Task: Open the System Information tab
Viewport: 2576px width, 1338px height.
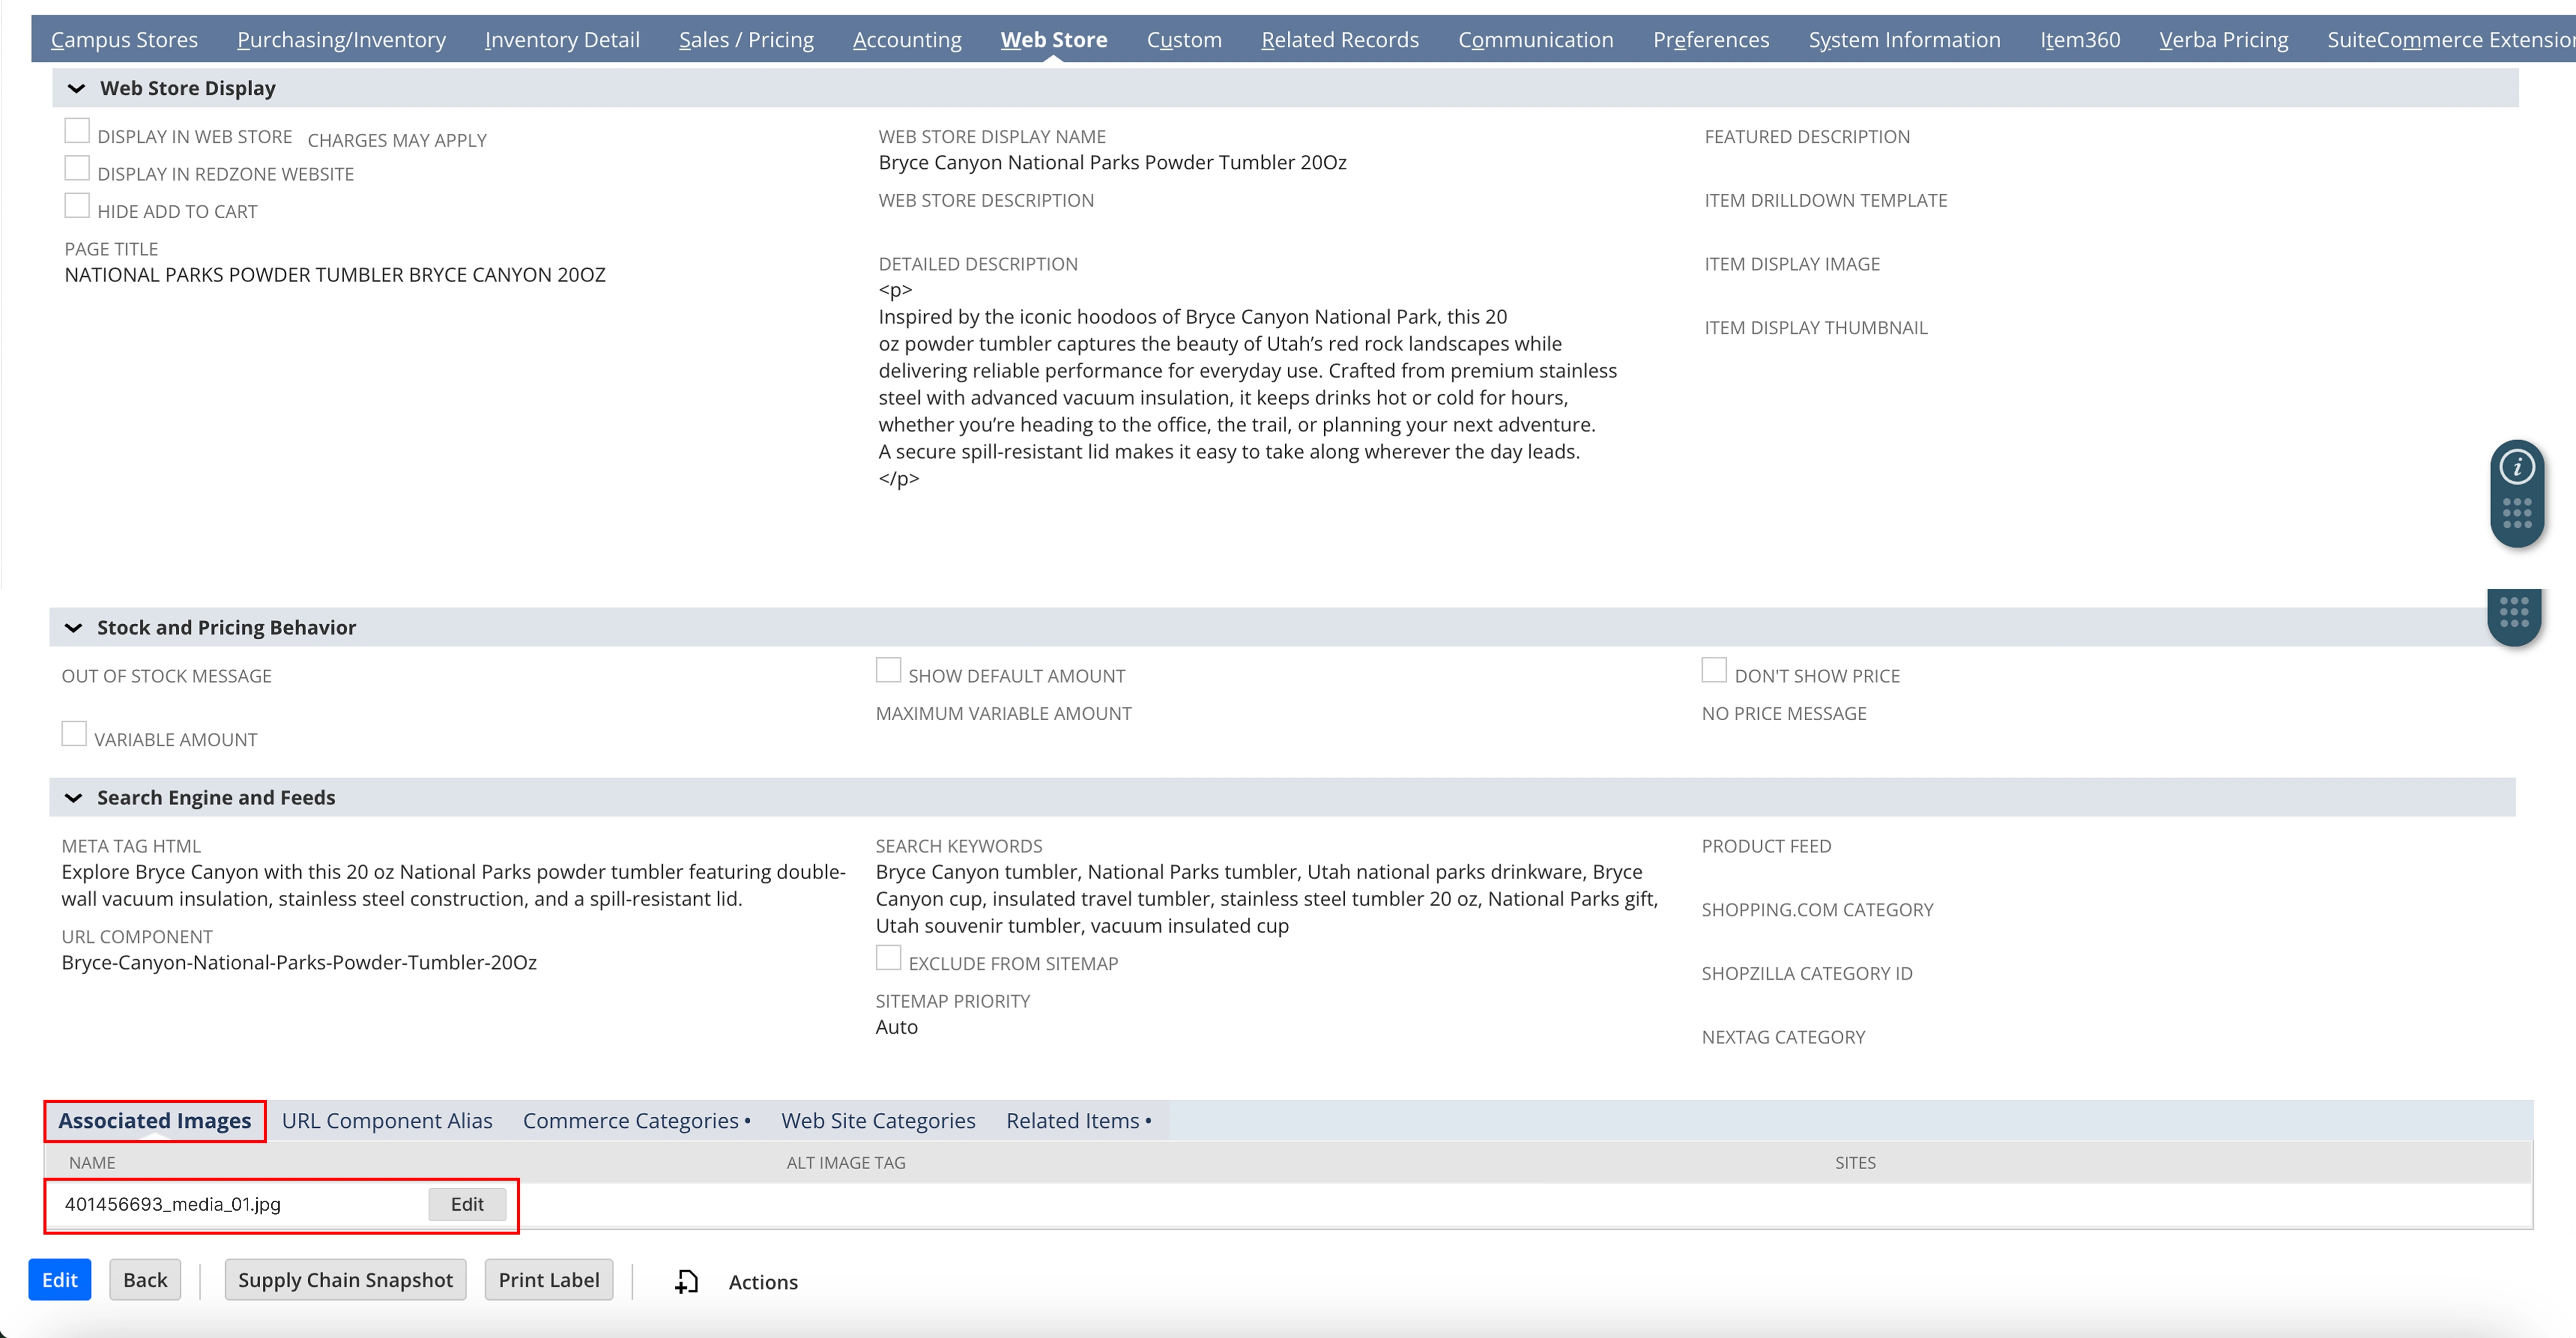Action: coord(1905,40)
